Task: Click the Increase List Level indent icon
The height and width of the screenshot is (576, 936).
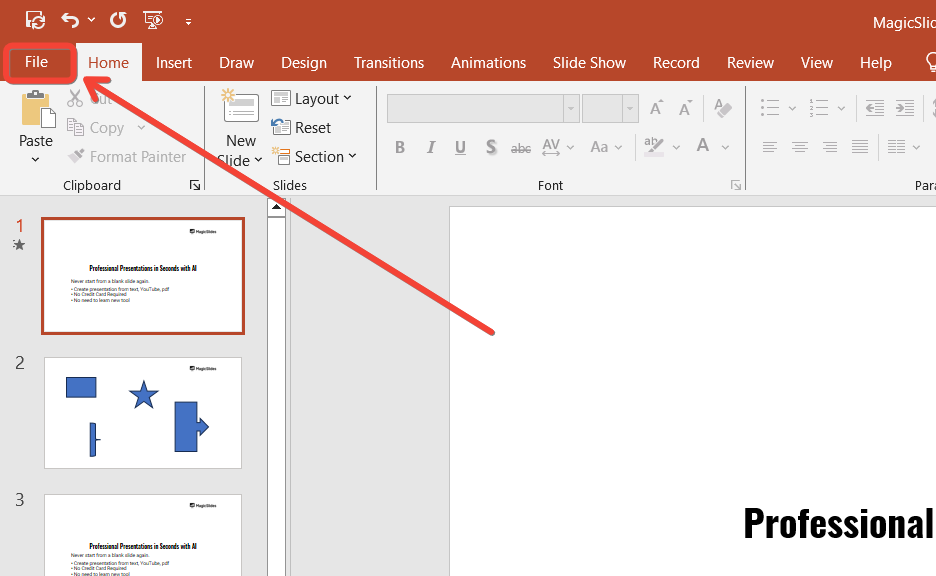Action: (x=905, y=108)
